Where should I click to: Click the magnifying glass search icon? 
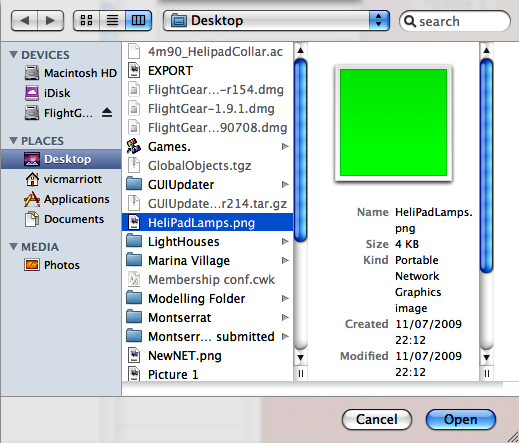[x=410, y=21]
